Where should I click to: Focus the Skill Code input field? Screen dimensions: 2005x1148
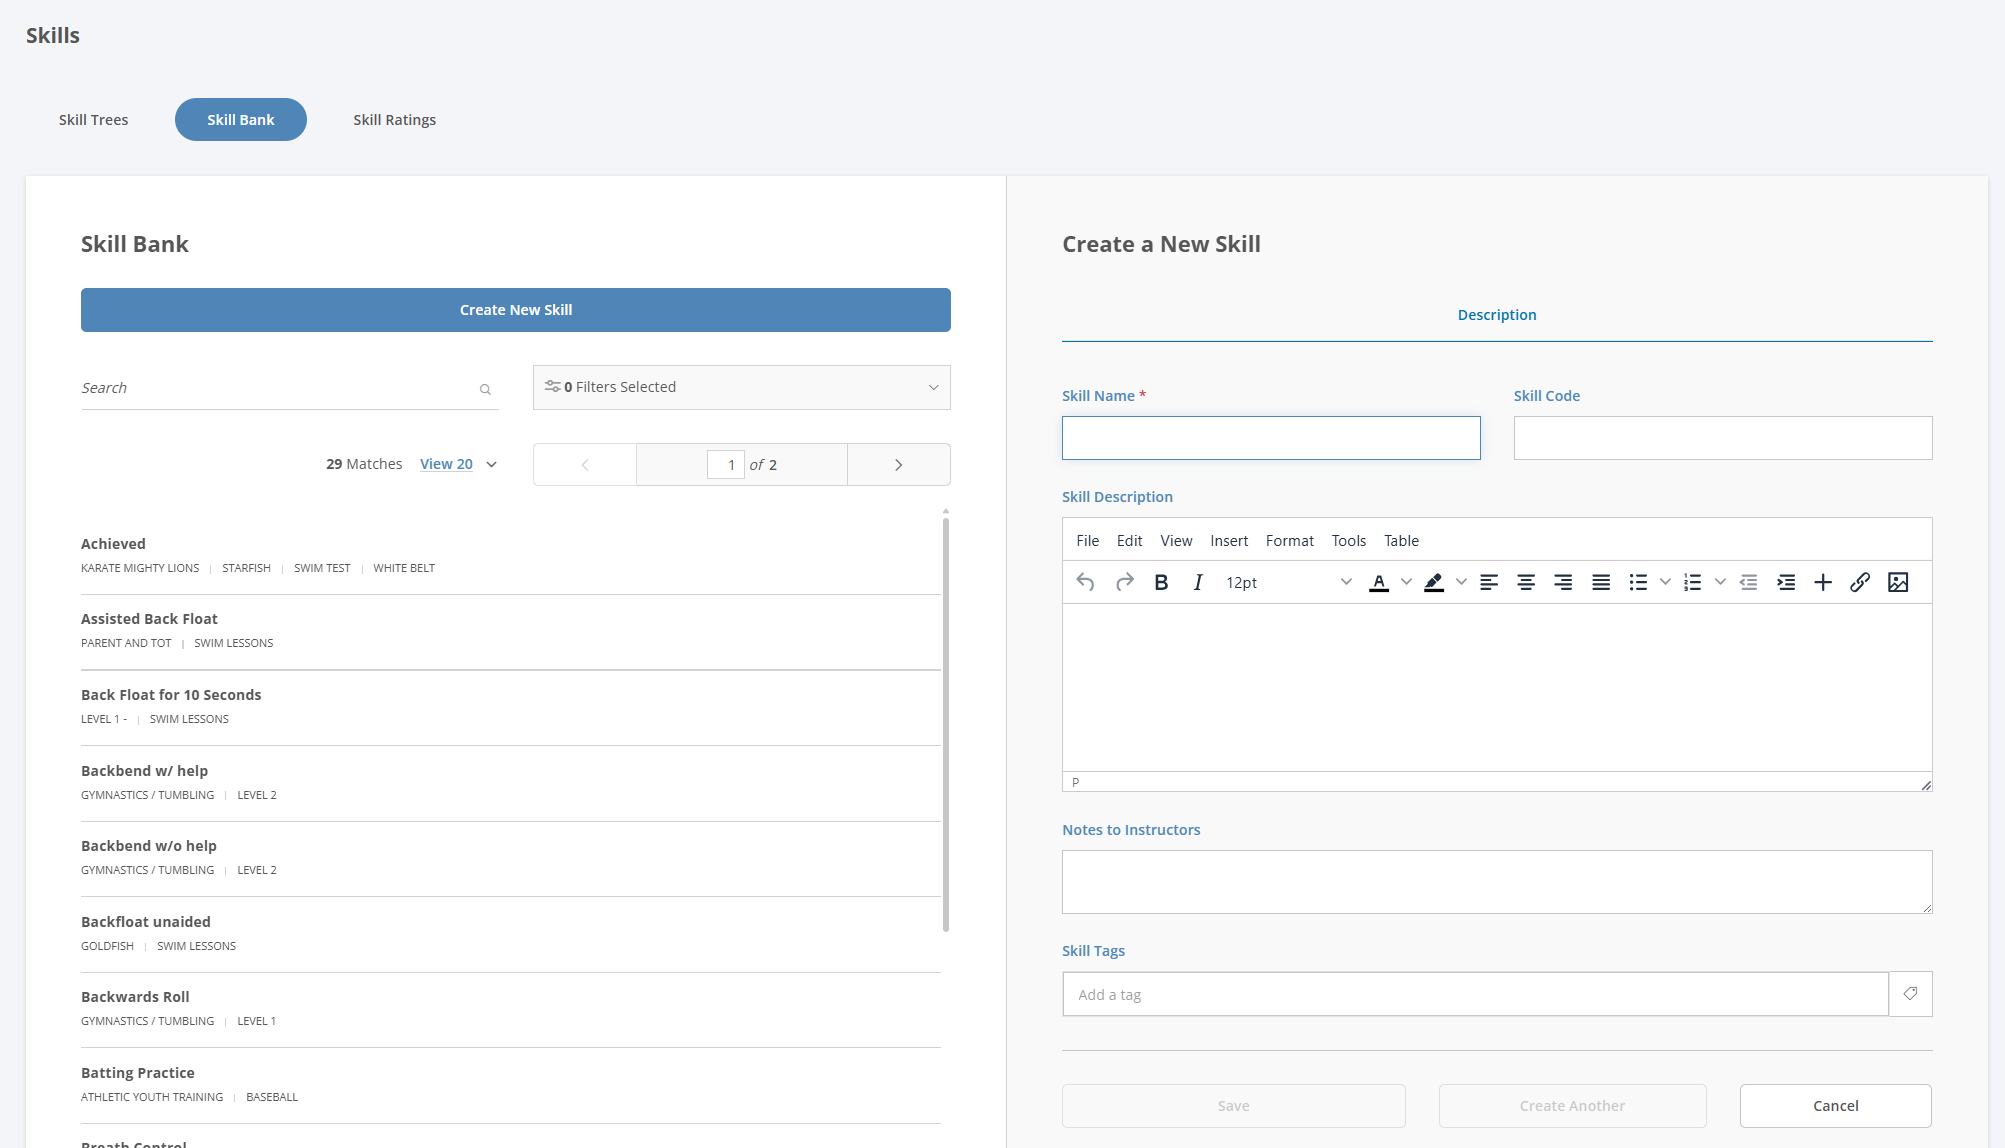(x=1723, y=438)
